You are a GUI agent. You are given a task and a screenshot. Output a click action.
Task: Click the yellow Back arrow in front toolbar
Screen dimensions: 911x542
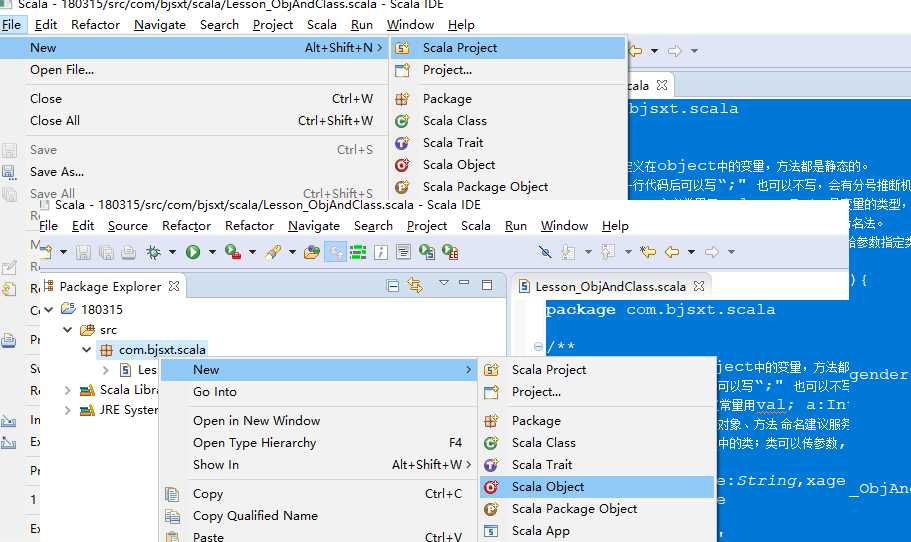(672, 252)
